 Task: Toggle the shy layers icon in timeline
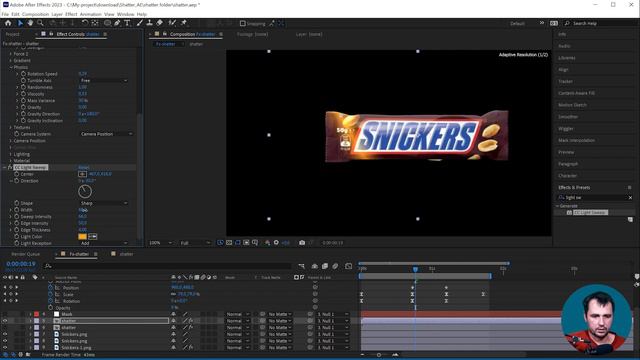pyautogui.click(x=315, y=266)
